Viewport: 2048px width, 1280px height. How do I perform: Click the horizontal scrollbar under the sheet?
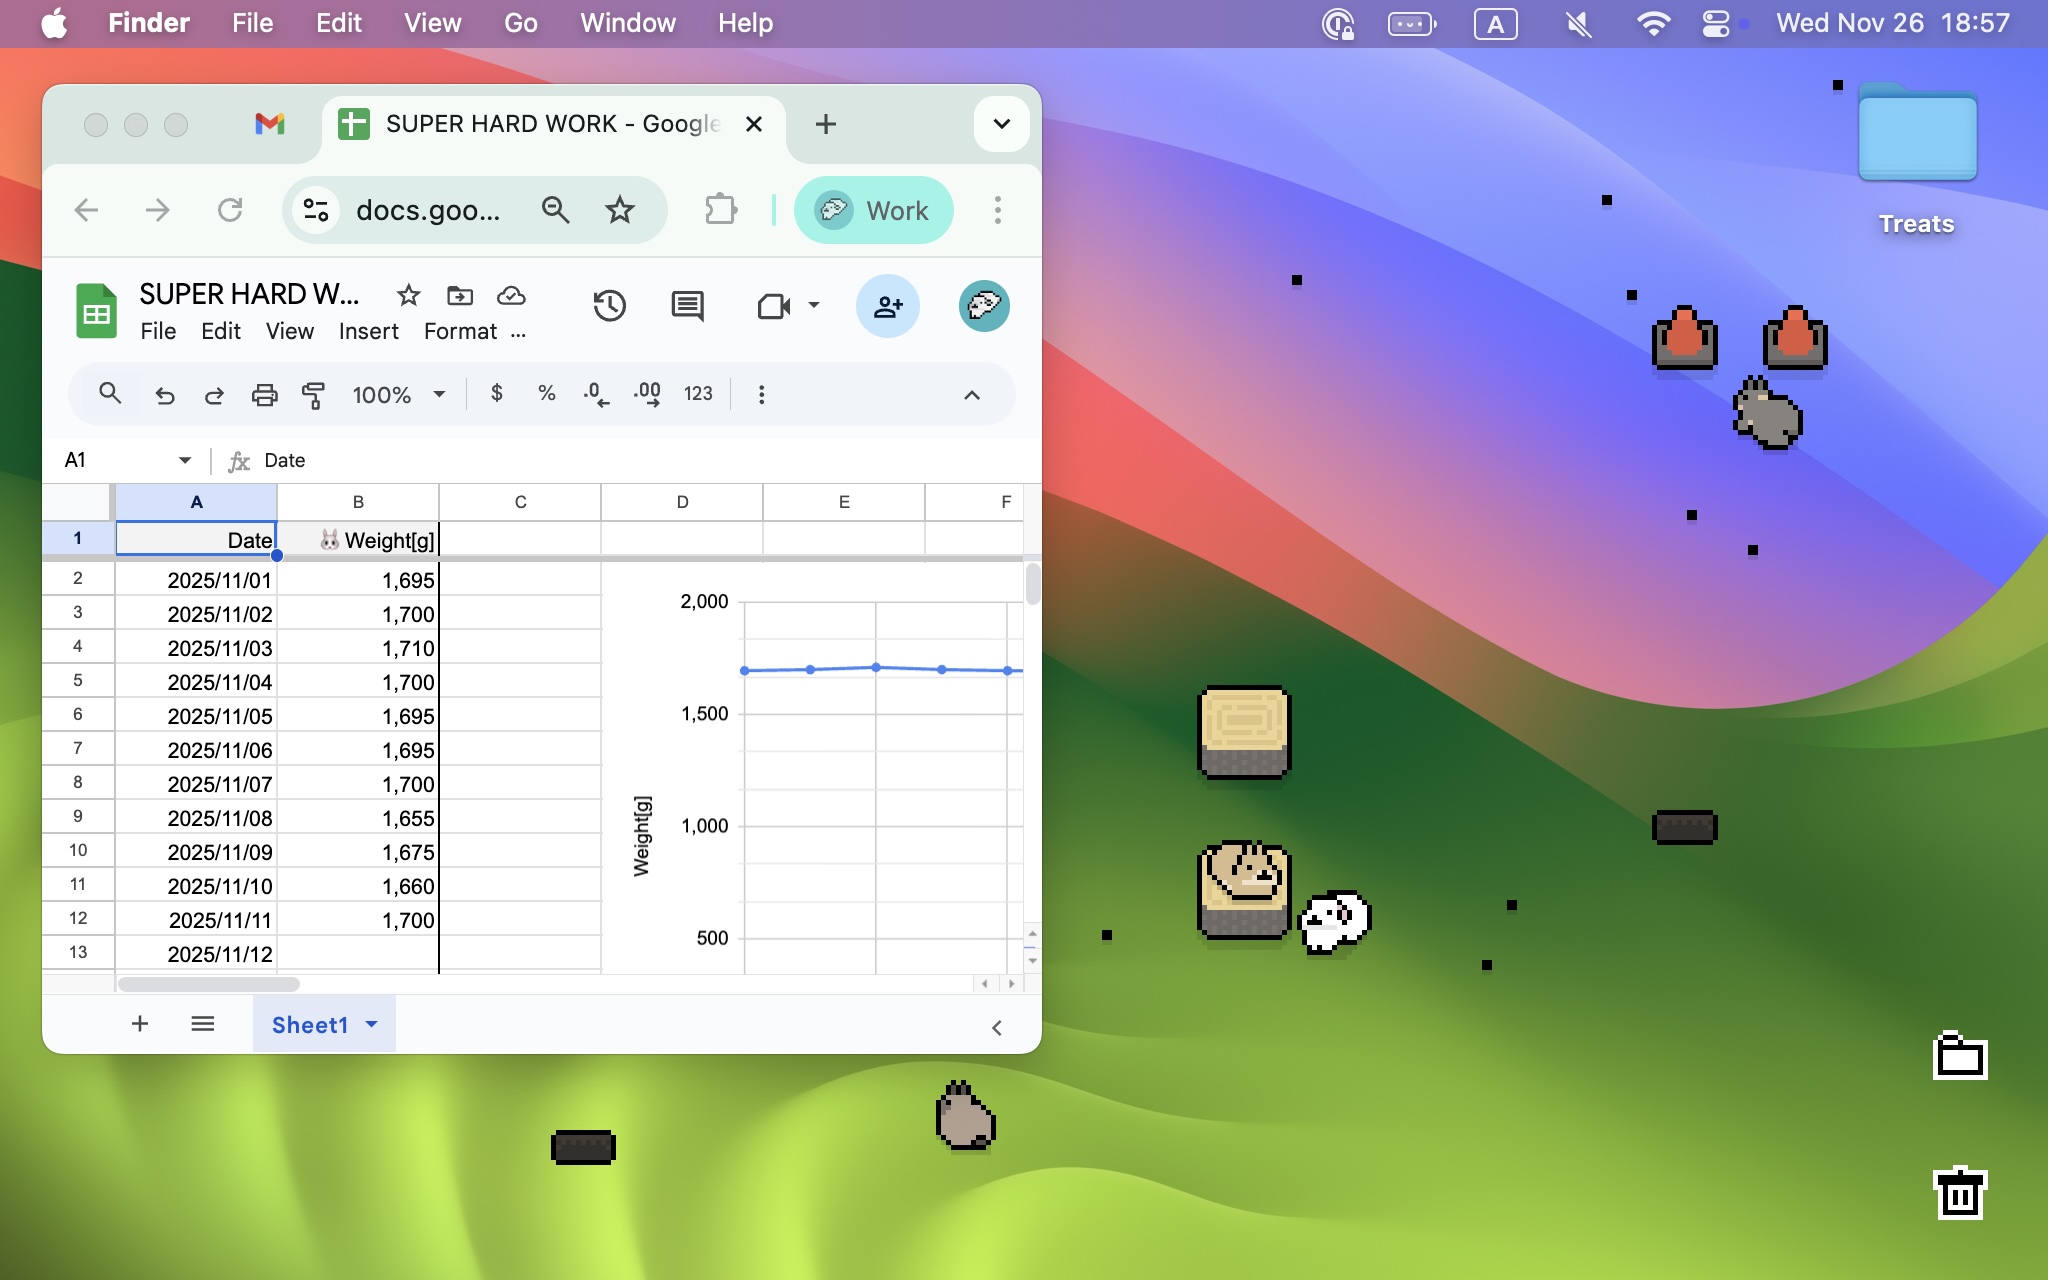209,984
